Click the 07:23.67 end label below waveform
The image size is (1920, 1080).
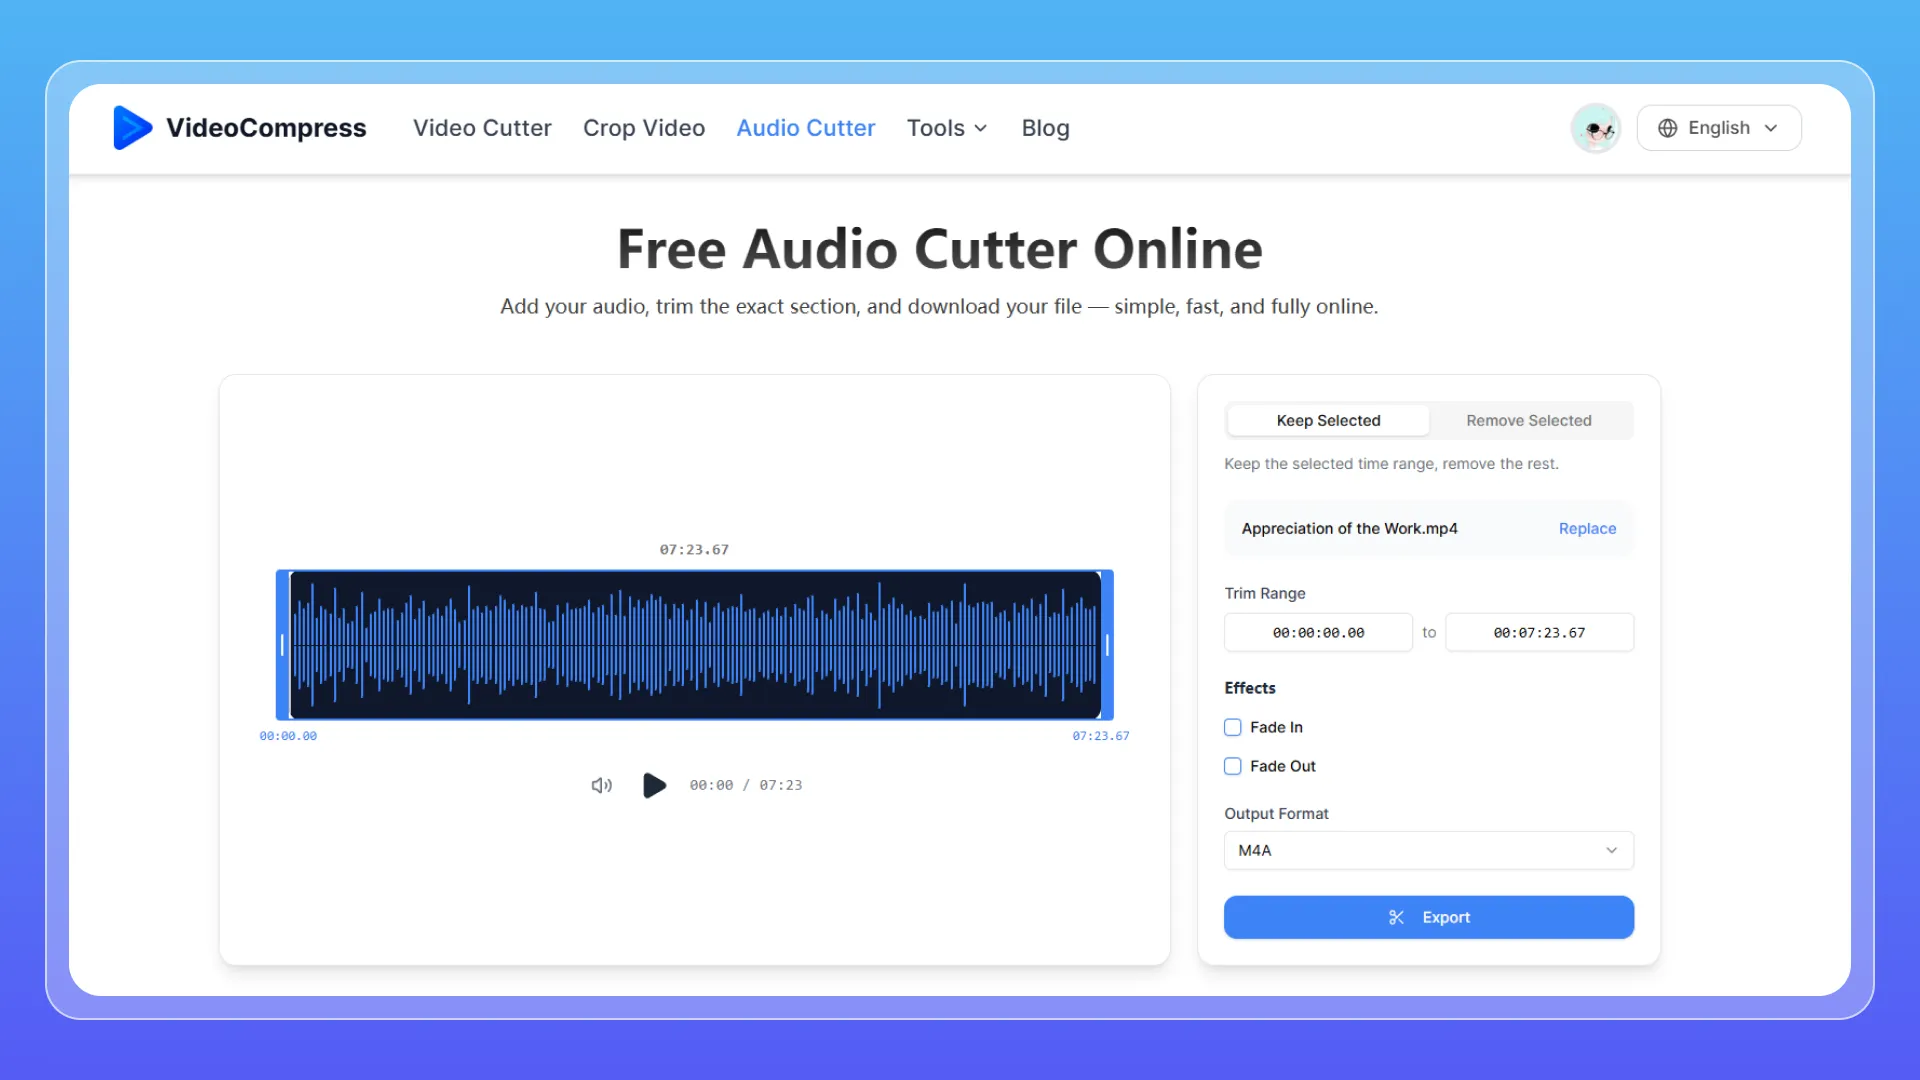(x=1101, y=735)
